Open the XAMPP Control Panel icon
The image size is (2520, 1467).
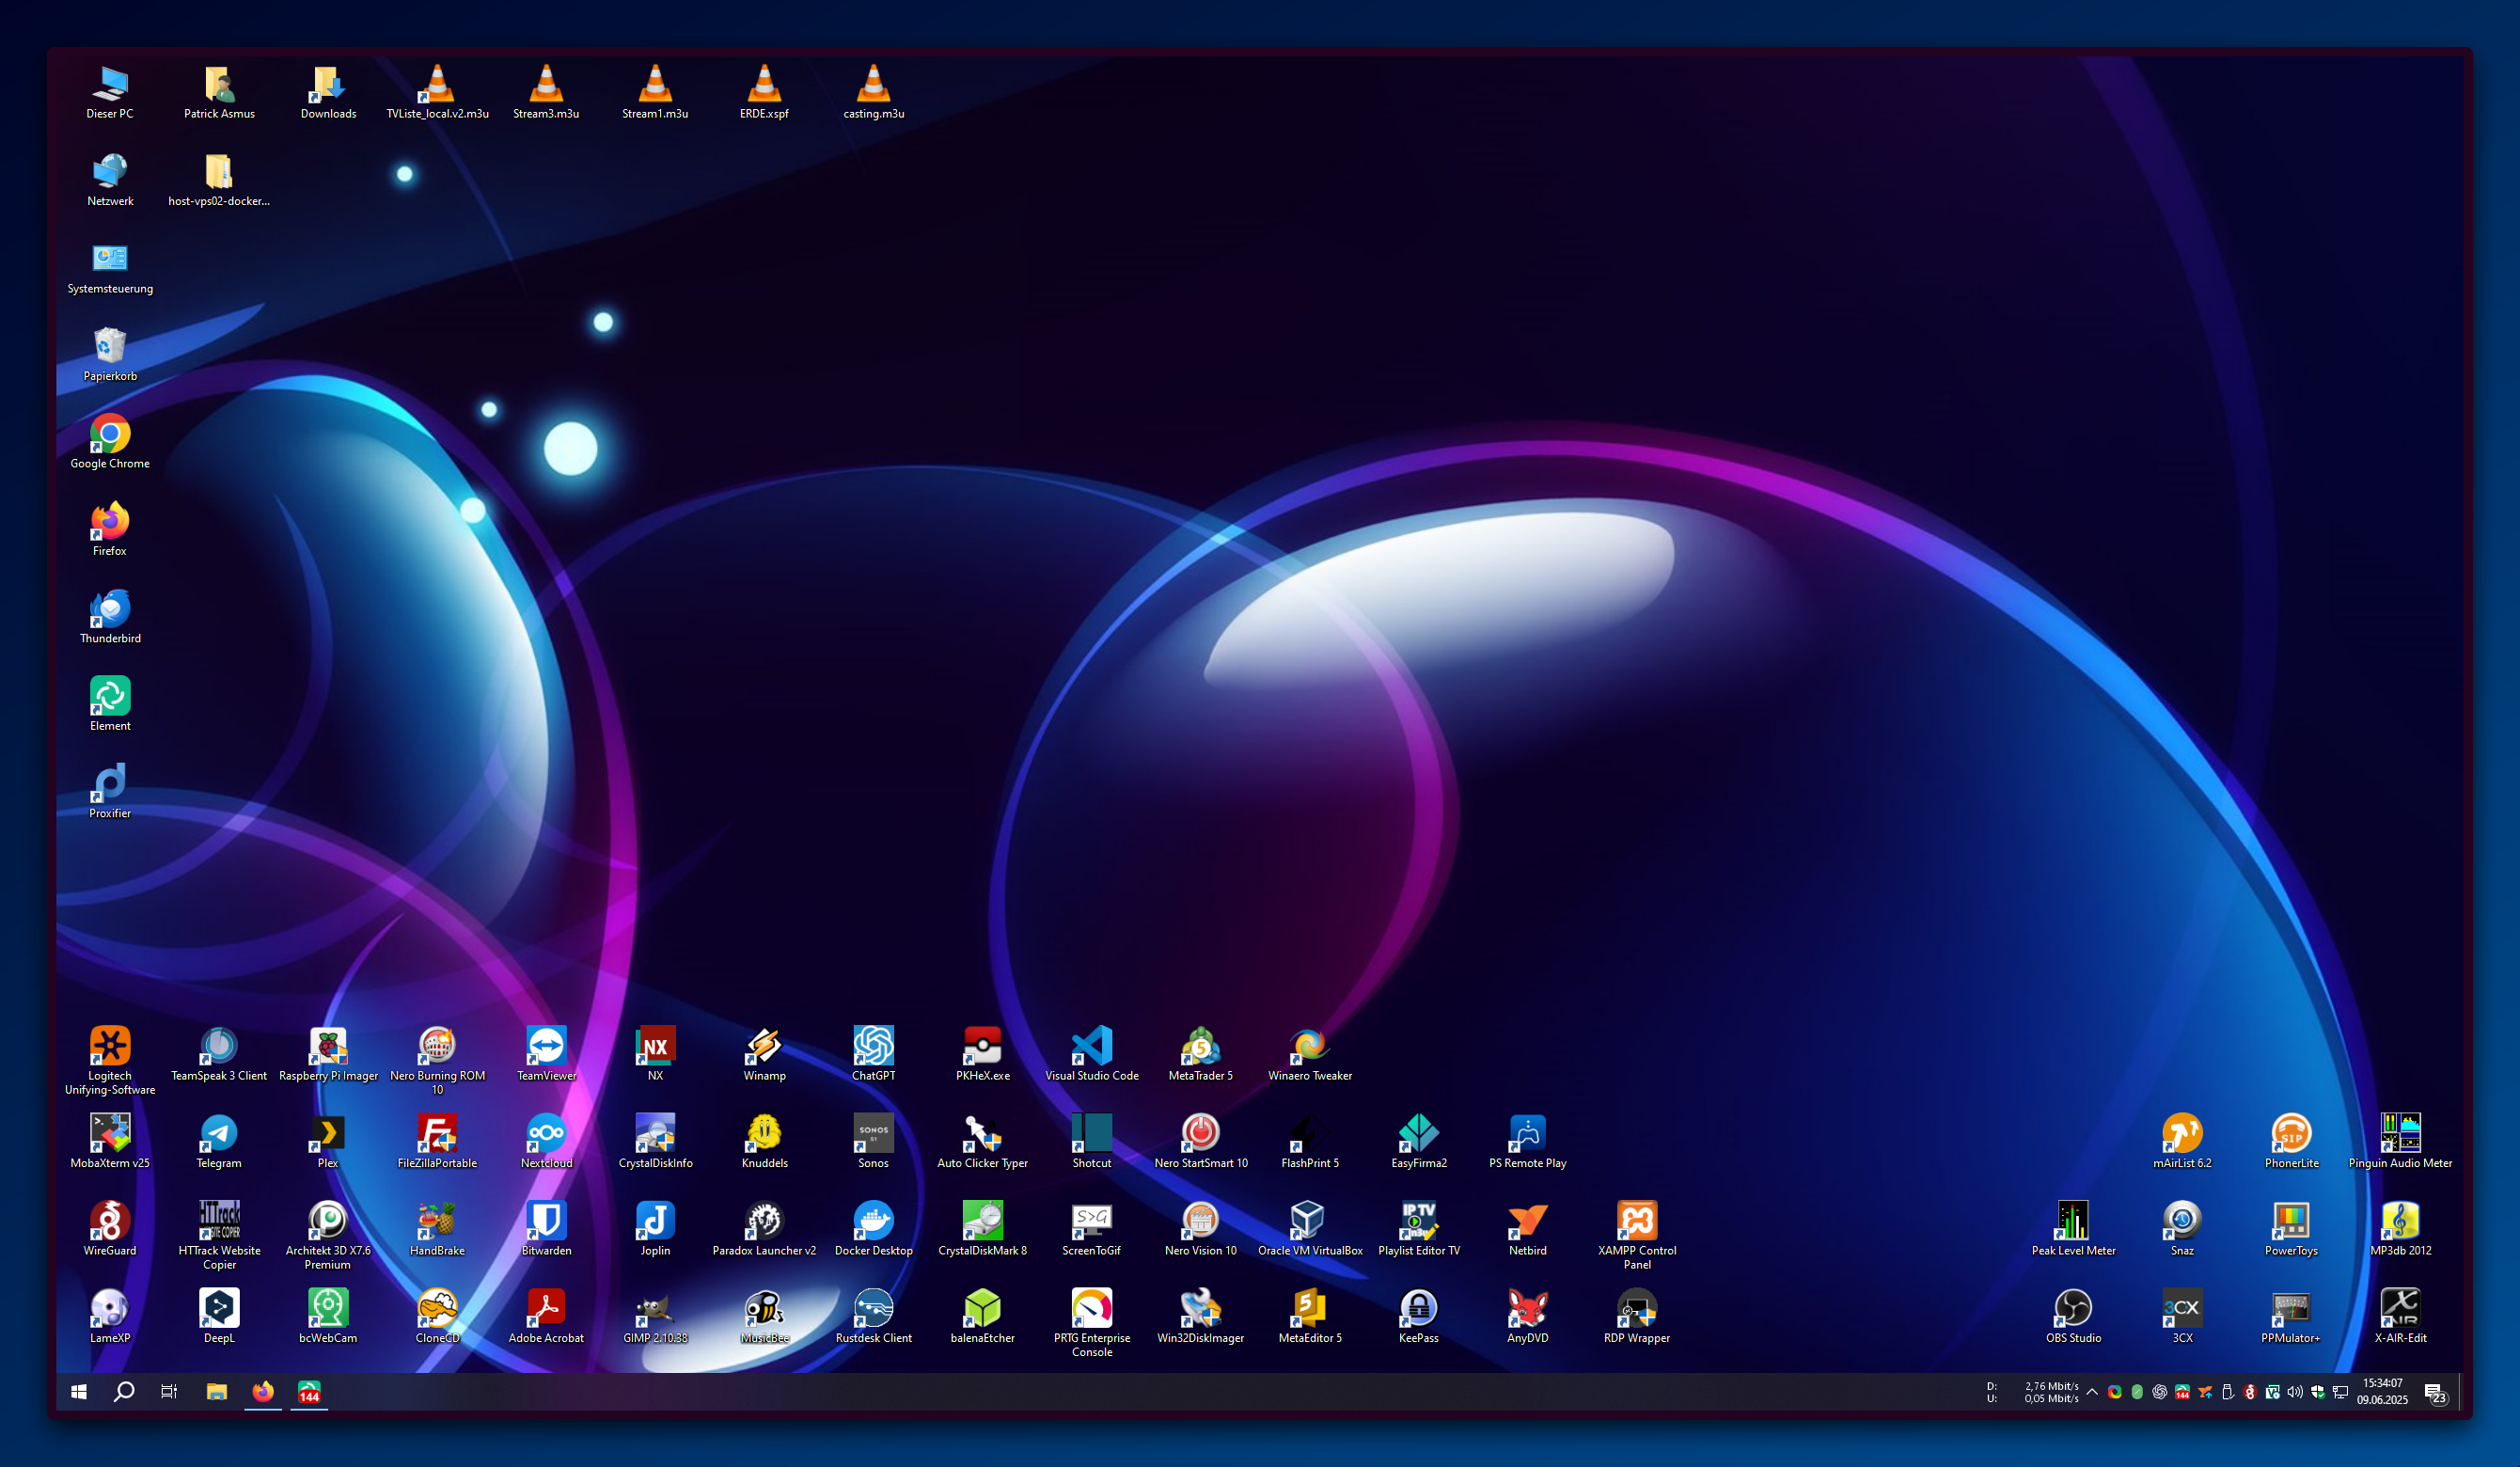1636,1222
